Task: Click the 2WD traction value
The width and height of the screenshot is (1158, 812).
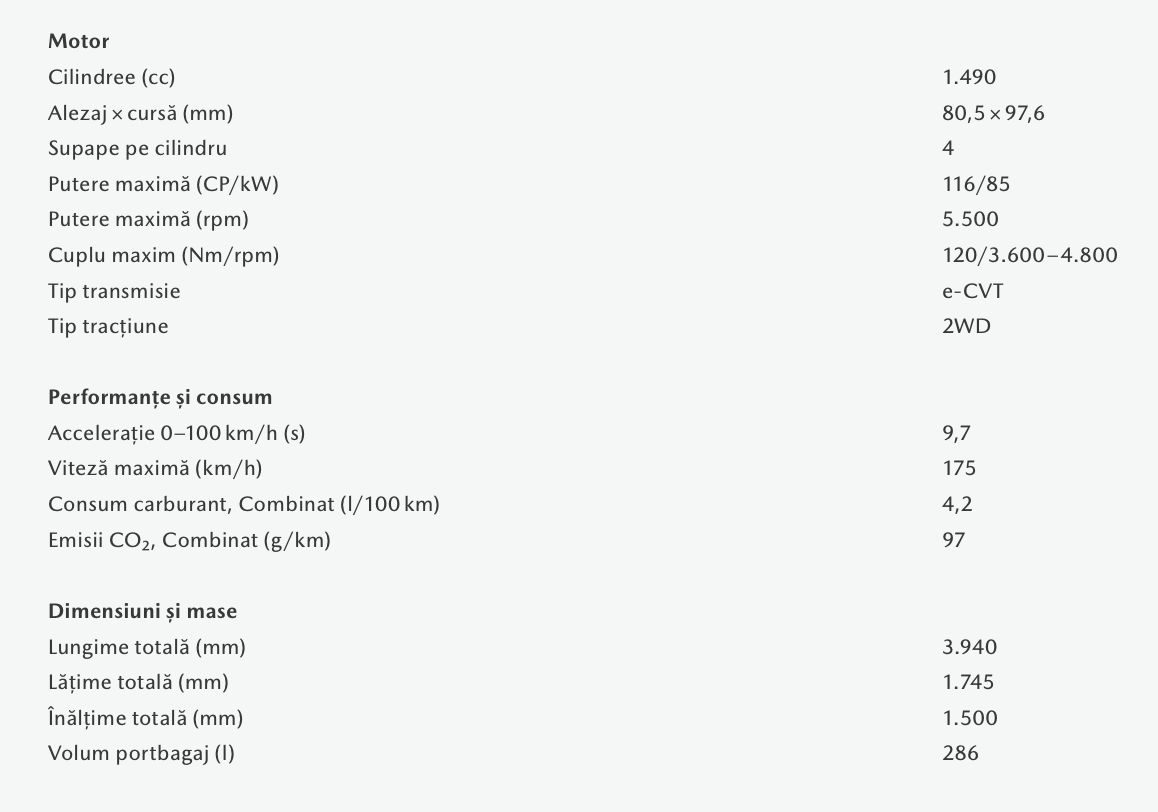Action: pos(966,327)
